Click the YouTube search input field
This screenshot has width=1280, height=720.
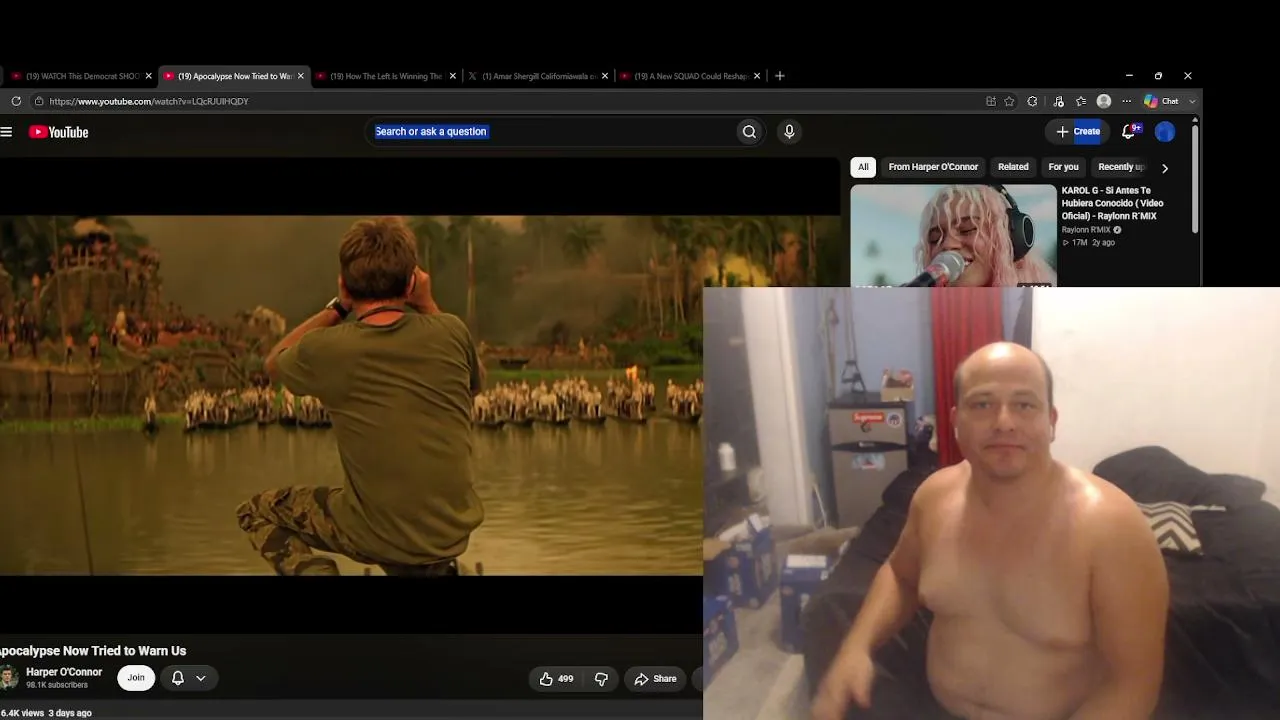[x=551, y=132]
